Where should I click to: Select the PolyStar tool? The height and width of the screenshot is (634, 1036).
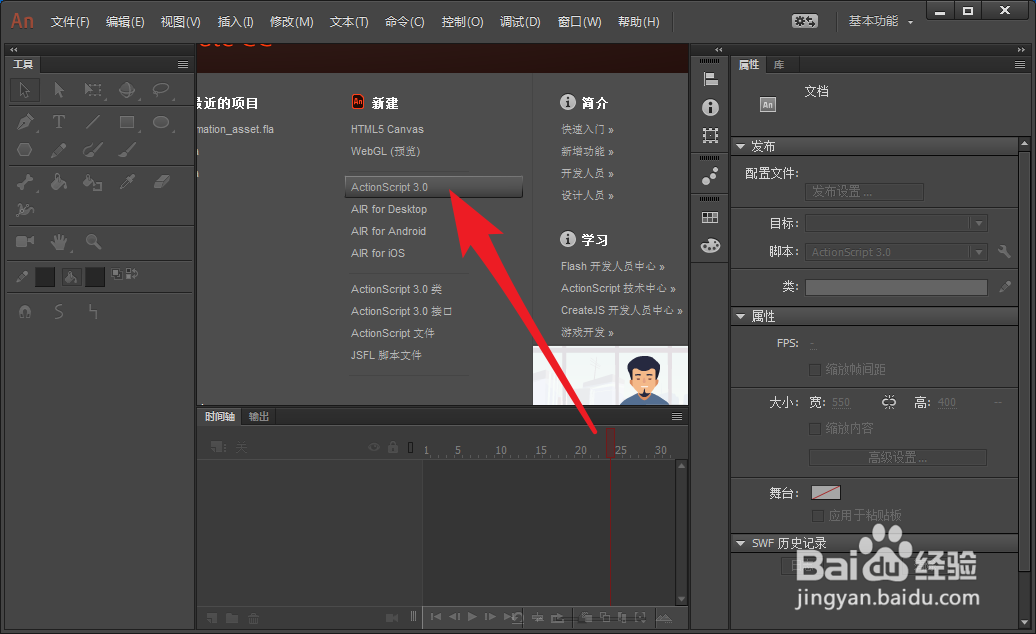pyautogui.click(x=24, y=150)
